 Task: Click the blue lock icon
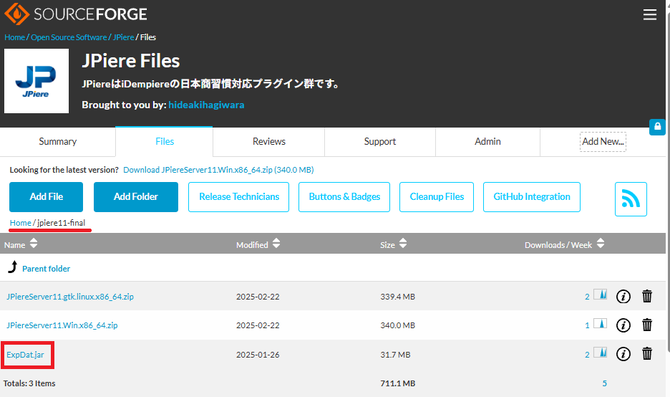(657, 126)
